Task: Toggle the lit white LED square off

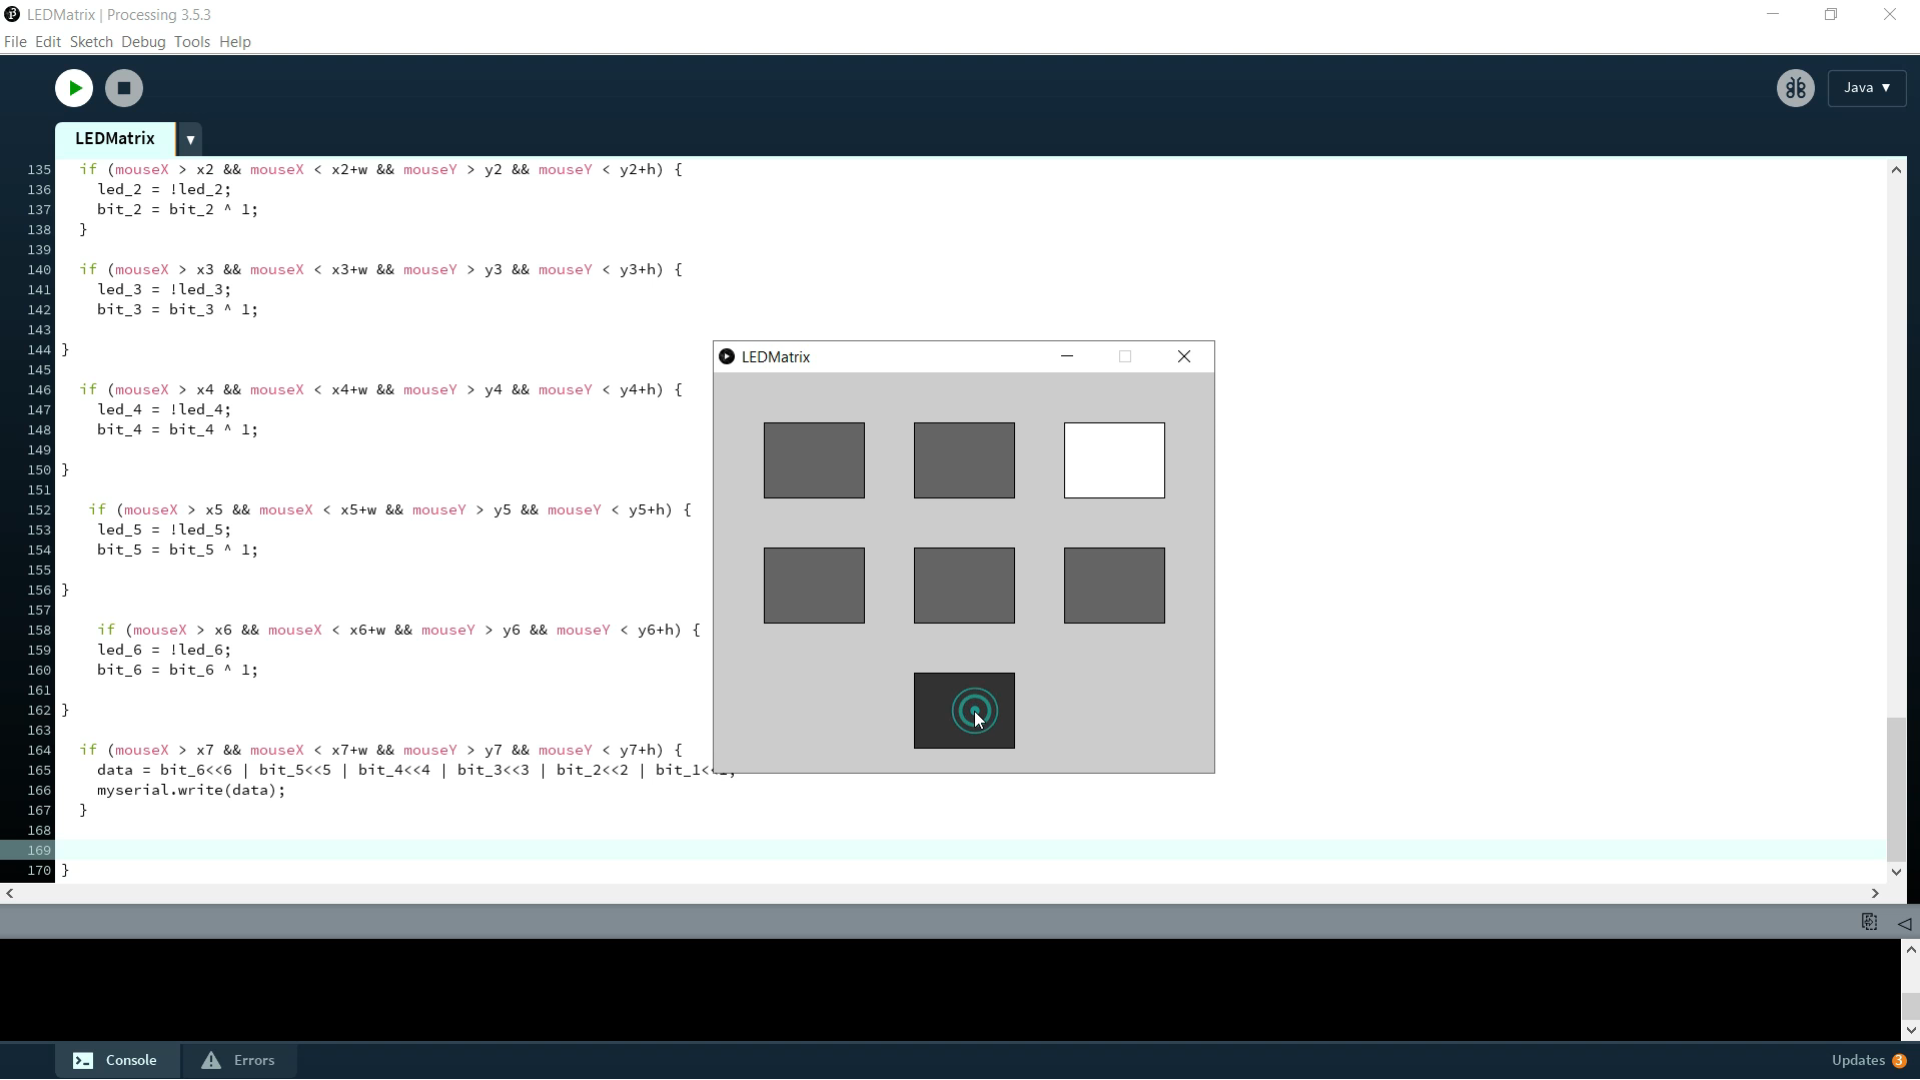Action: click(1114, 460)
